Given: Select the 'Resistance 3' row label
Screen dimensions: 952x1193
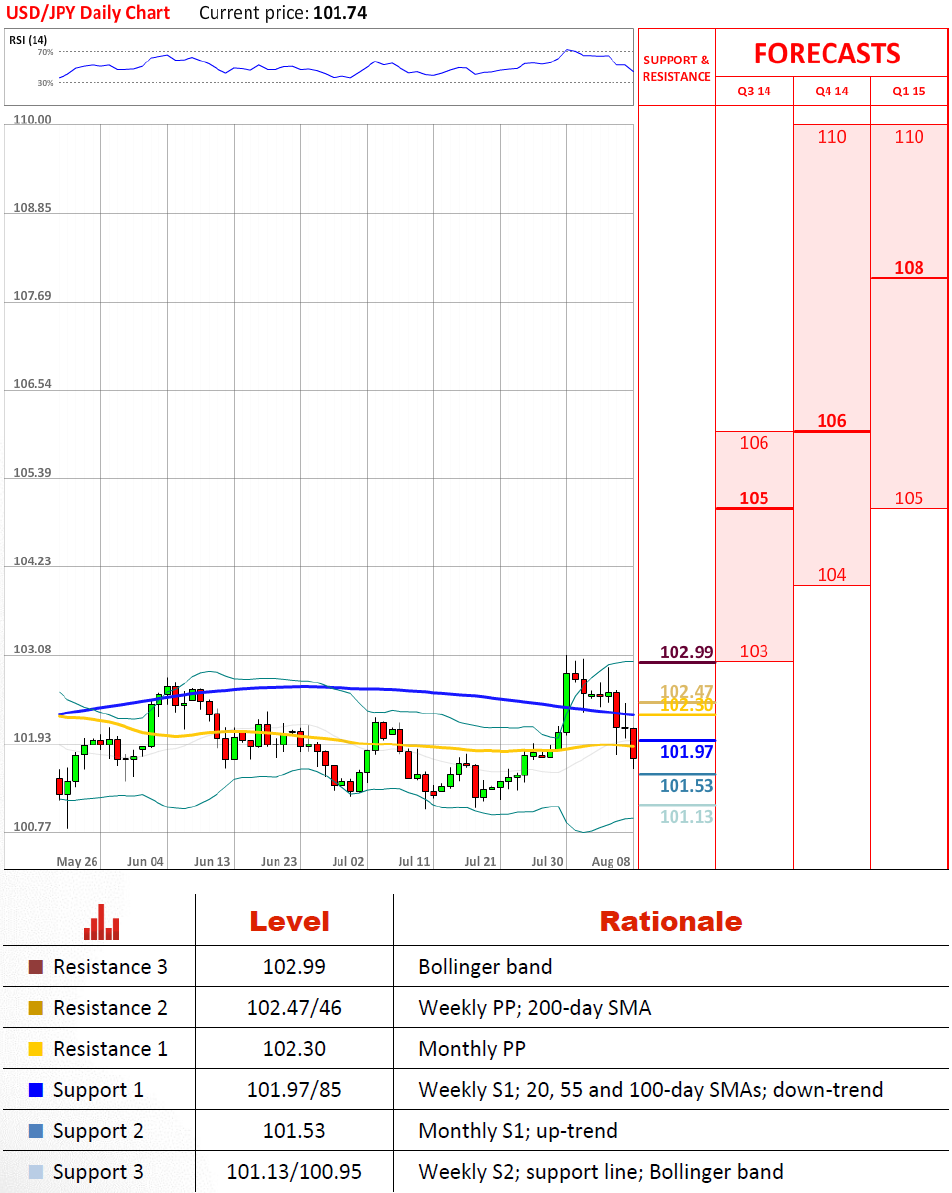Looking at the screenshot, I should [x=110, y=967].
